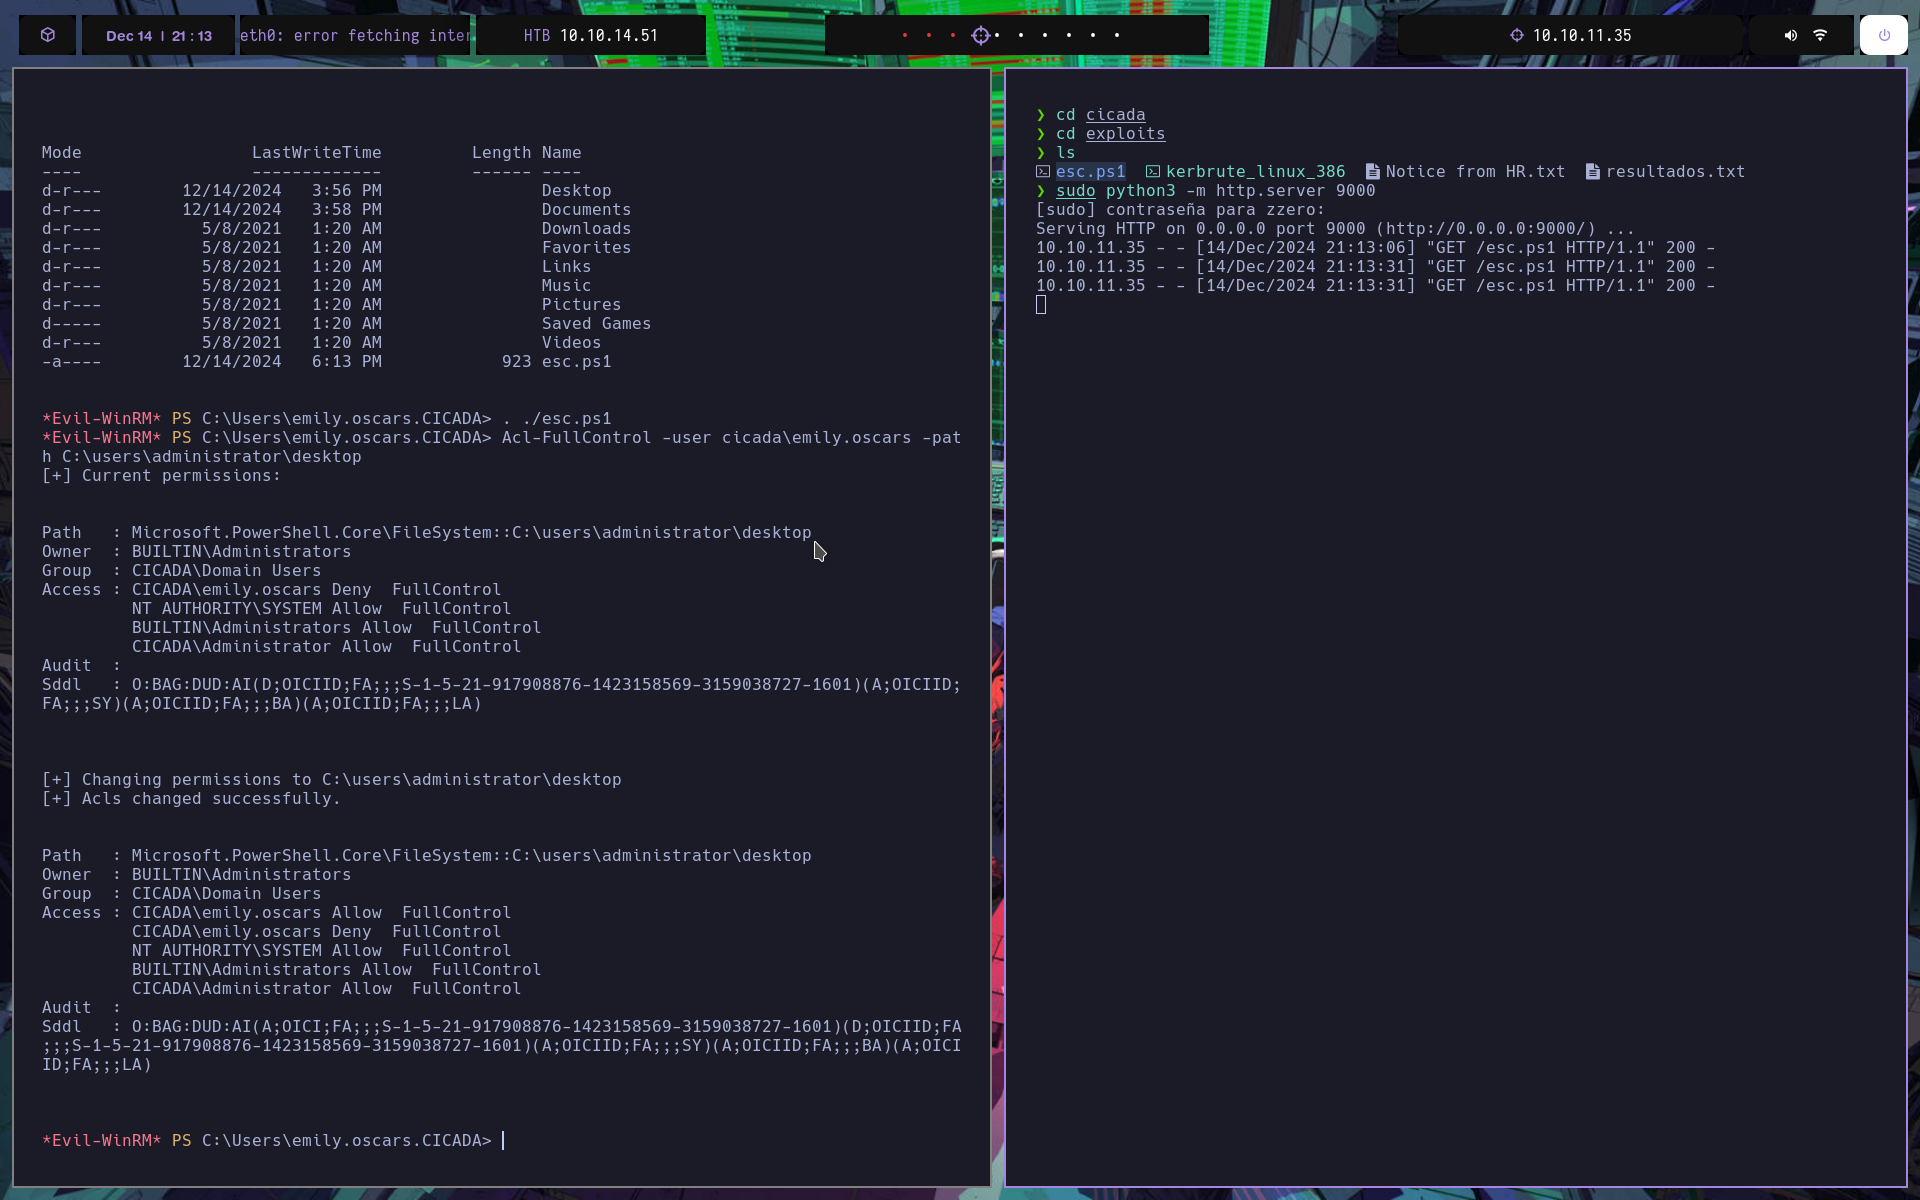Click the '. ./esc.ps1' command line
Image resolution: width=1920 pixels, height=1200 pixels.
click(x=557, y=419)
